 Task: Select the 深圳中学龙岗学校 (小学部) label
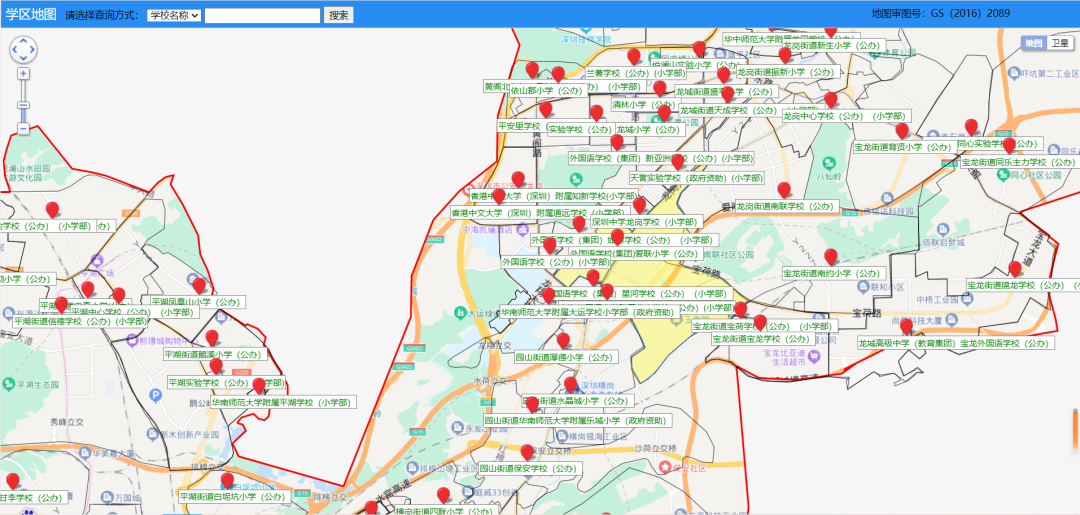point(645,222)
